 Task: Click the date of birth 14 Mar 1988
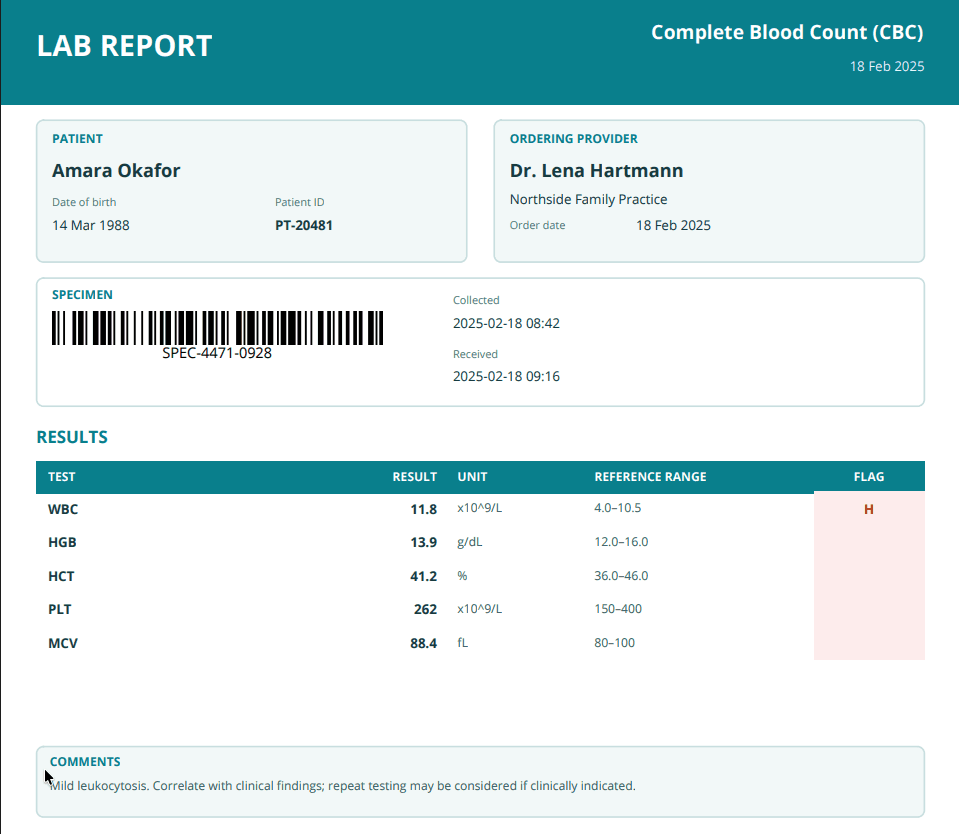(91, 225)
